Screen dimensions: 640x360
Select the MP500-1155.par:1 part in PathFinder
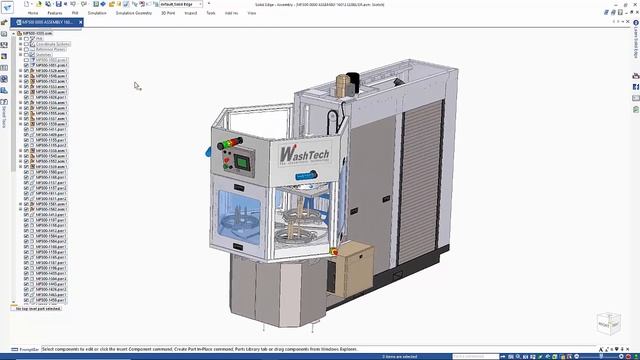click(x=51, y=140)
